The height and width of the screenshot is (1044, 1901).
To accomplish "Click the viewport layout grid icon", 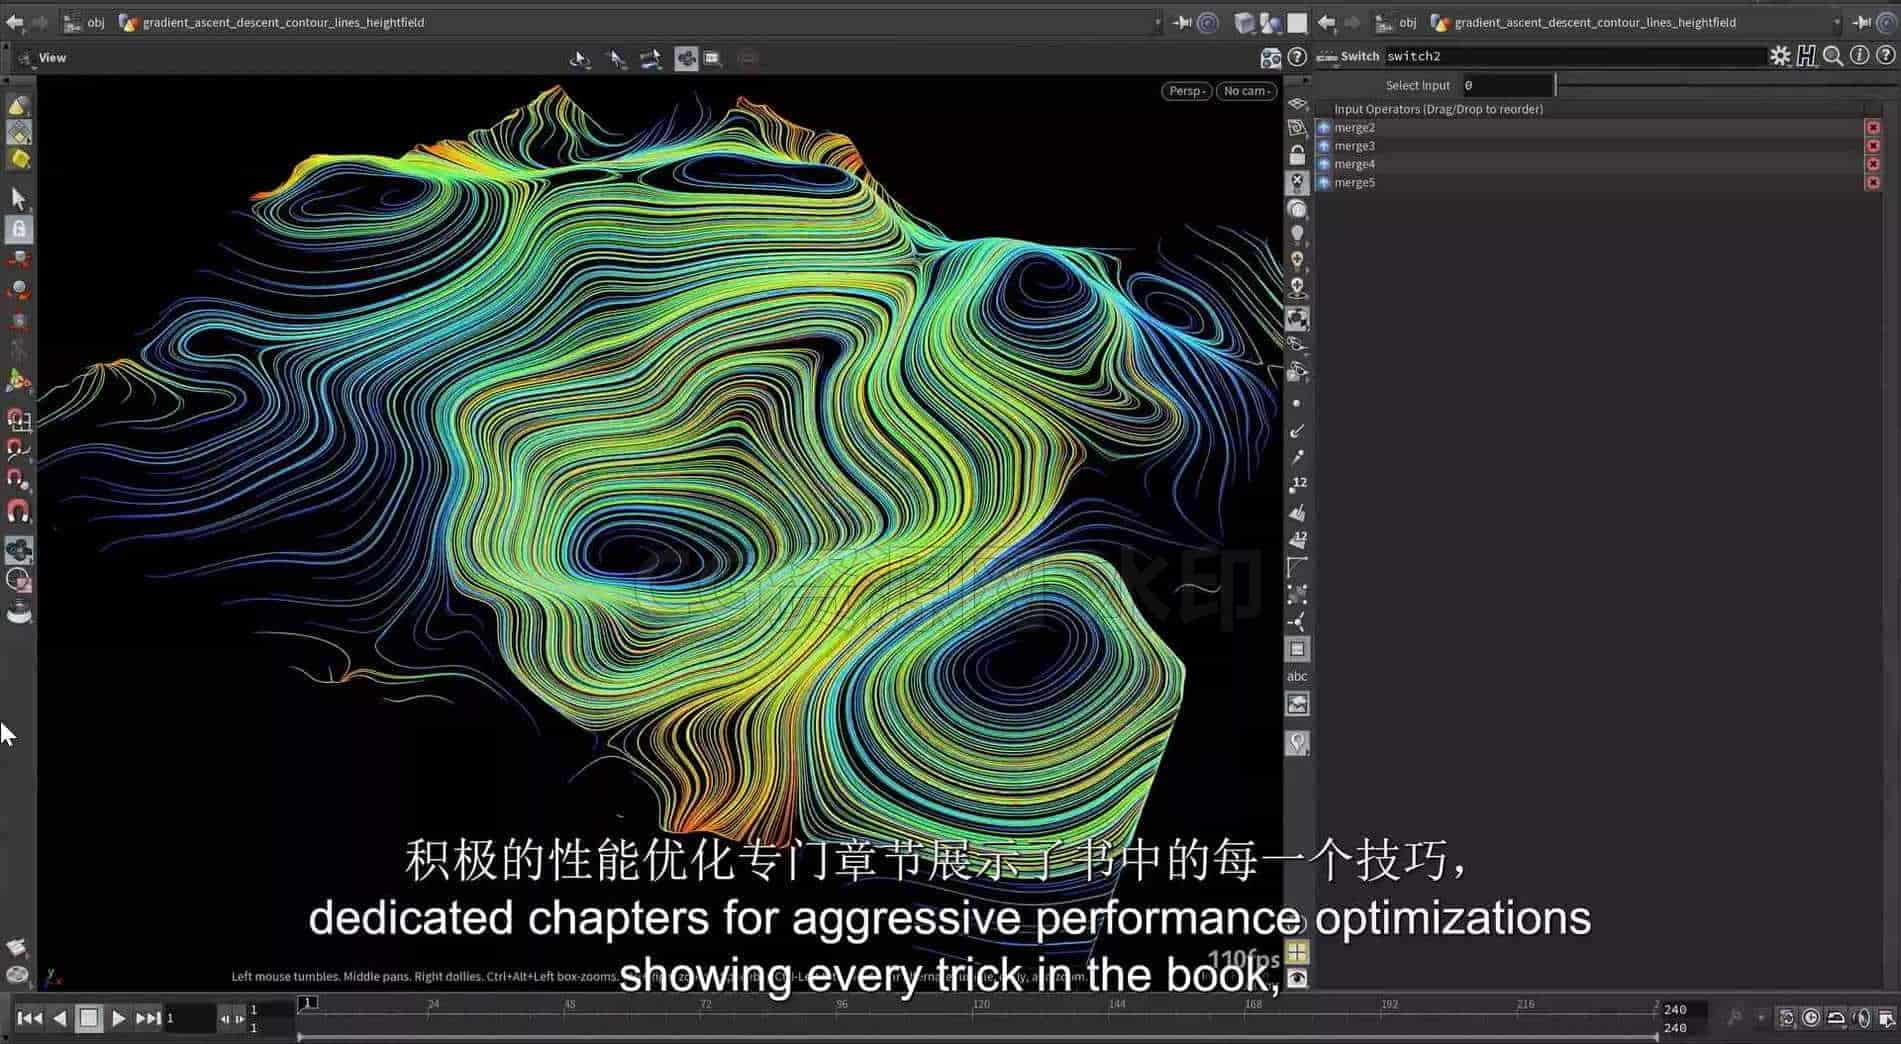I will pos(1297,951).
